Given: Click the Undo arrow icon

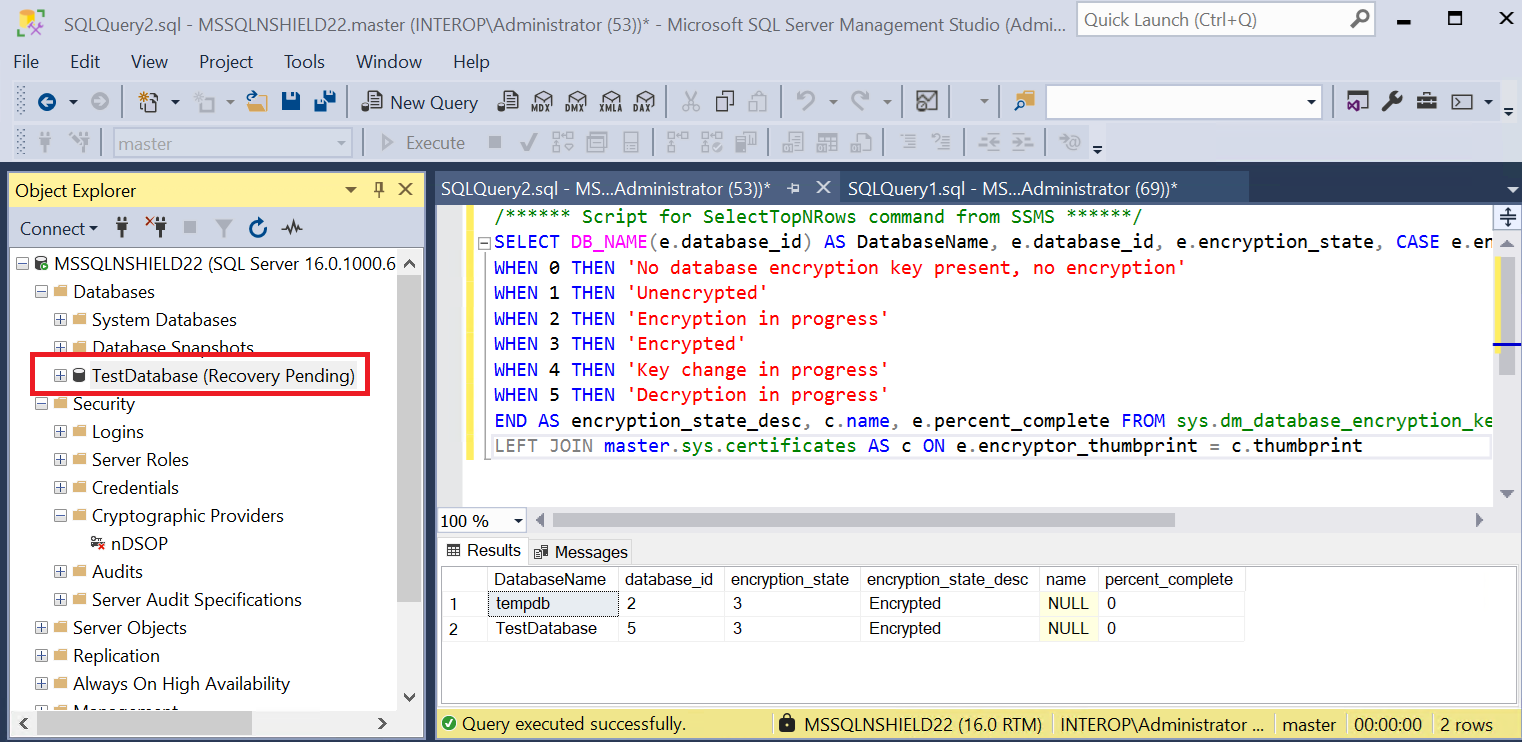Looking at the screenshot, I should coord(805,102).
